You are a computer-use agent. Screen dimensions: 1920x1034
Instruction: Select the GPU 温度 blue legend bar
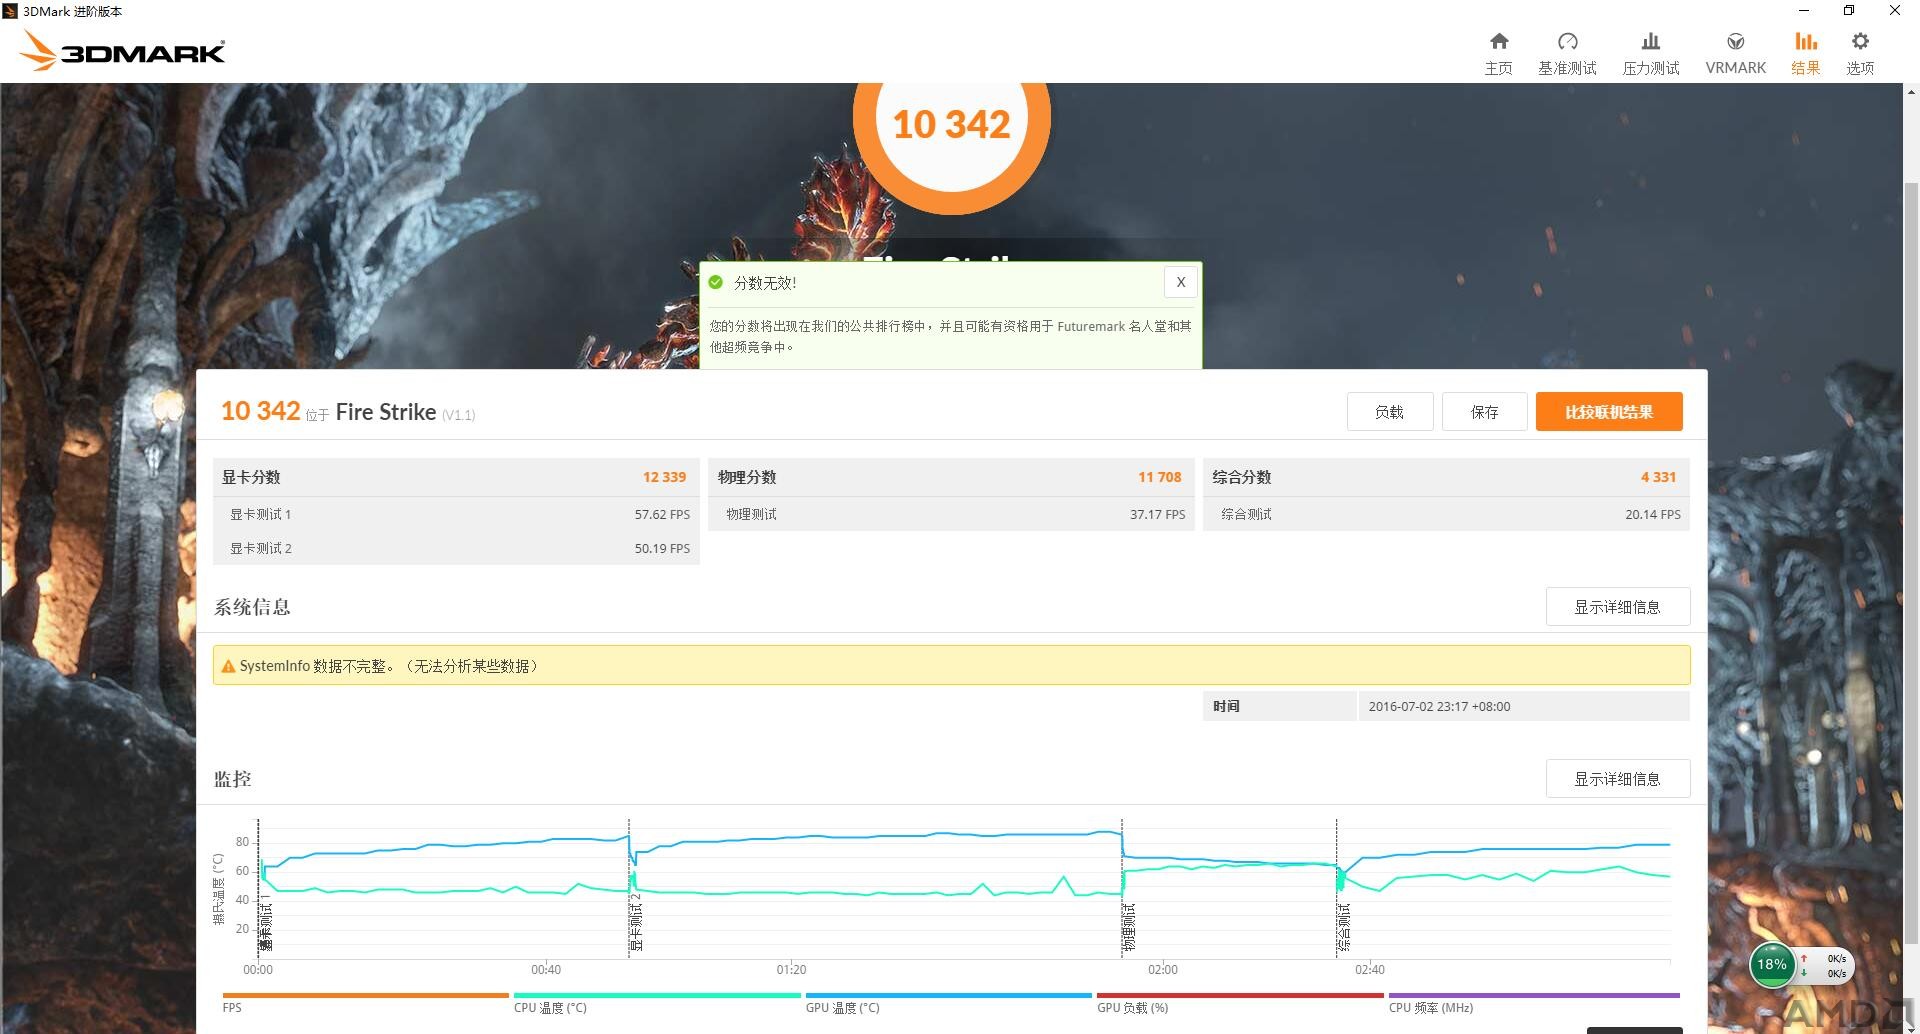pos(948,996)
